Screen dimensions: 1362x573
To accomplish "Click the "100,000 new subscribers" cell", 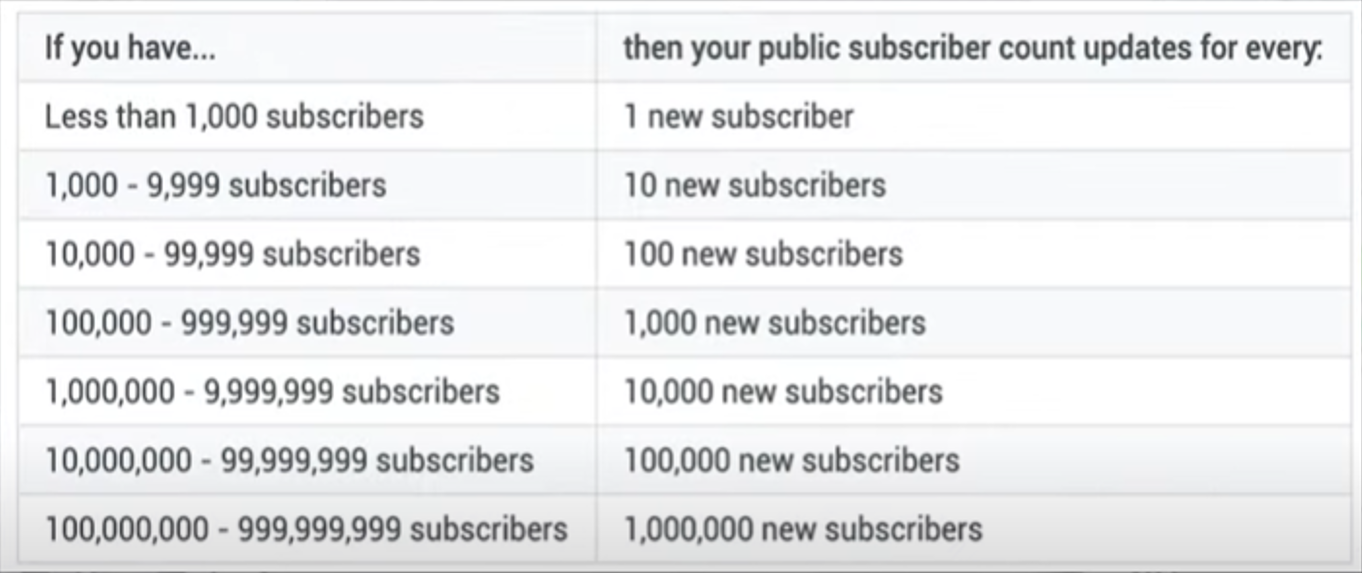I will click(x=792, y=460).
